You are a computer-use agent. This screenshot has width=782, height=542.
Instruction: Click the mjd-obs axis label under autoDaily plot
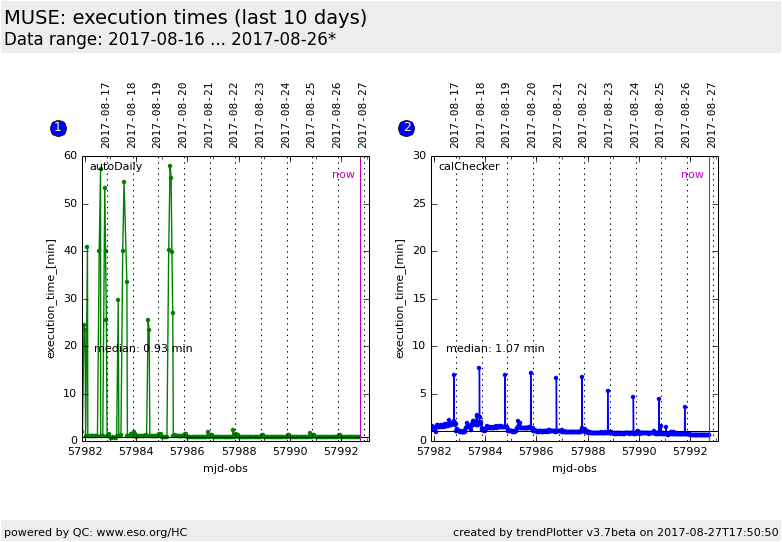pyautogui.click(x=225, y=468)
